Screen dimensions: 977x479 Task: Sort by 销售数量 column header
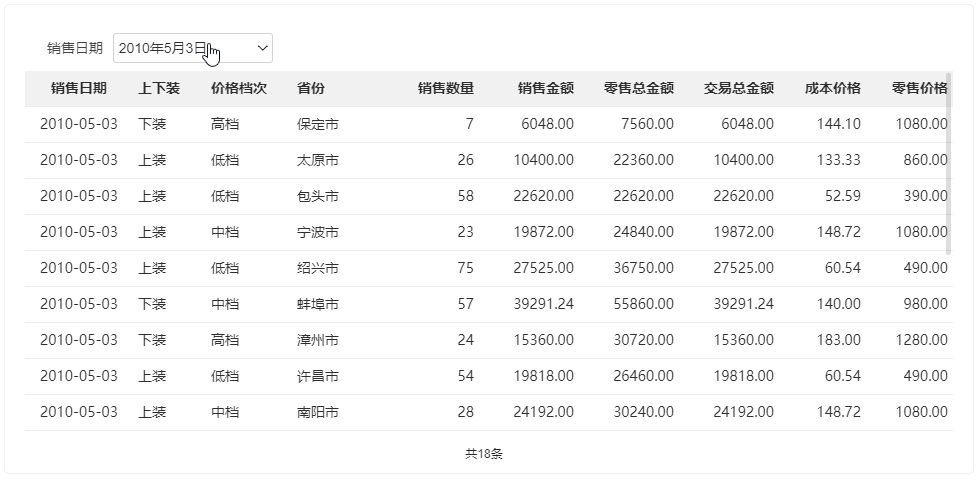tap(446, 88)
